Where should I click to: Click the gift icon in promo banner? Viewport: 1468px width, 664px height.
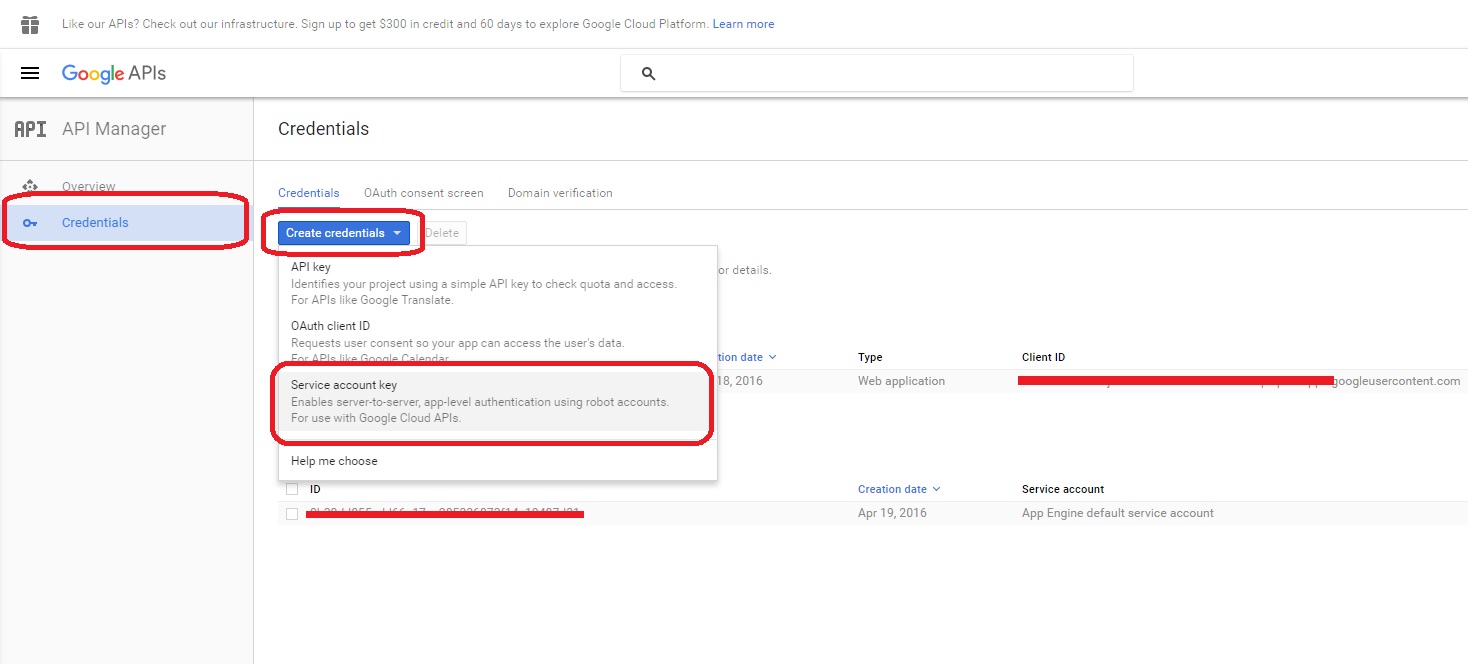[30, 24]
